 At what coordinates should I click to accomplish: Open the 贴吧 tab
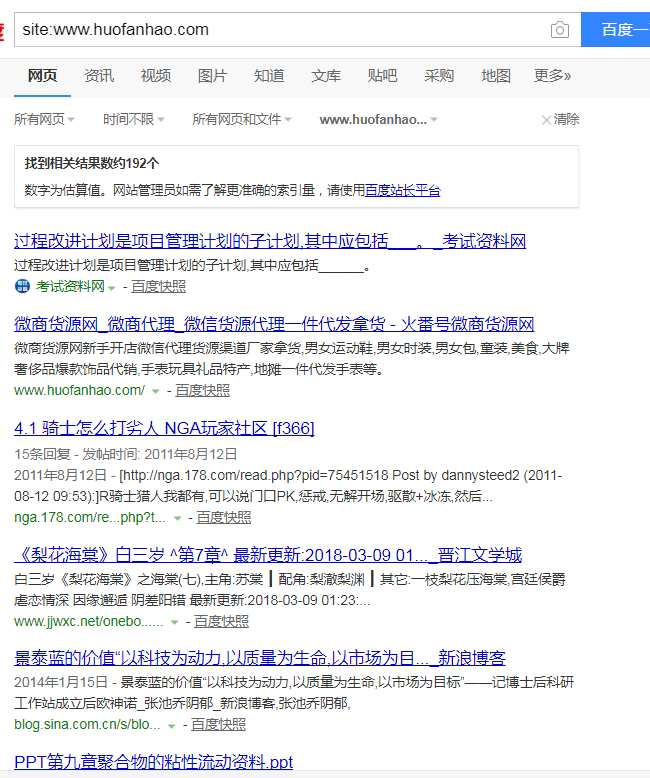coord(383,76)
